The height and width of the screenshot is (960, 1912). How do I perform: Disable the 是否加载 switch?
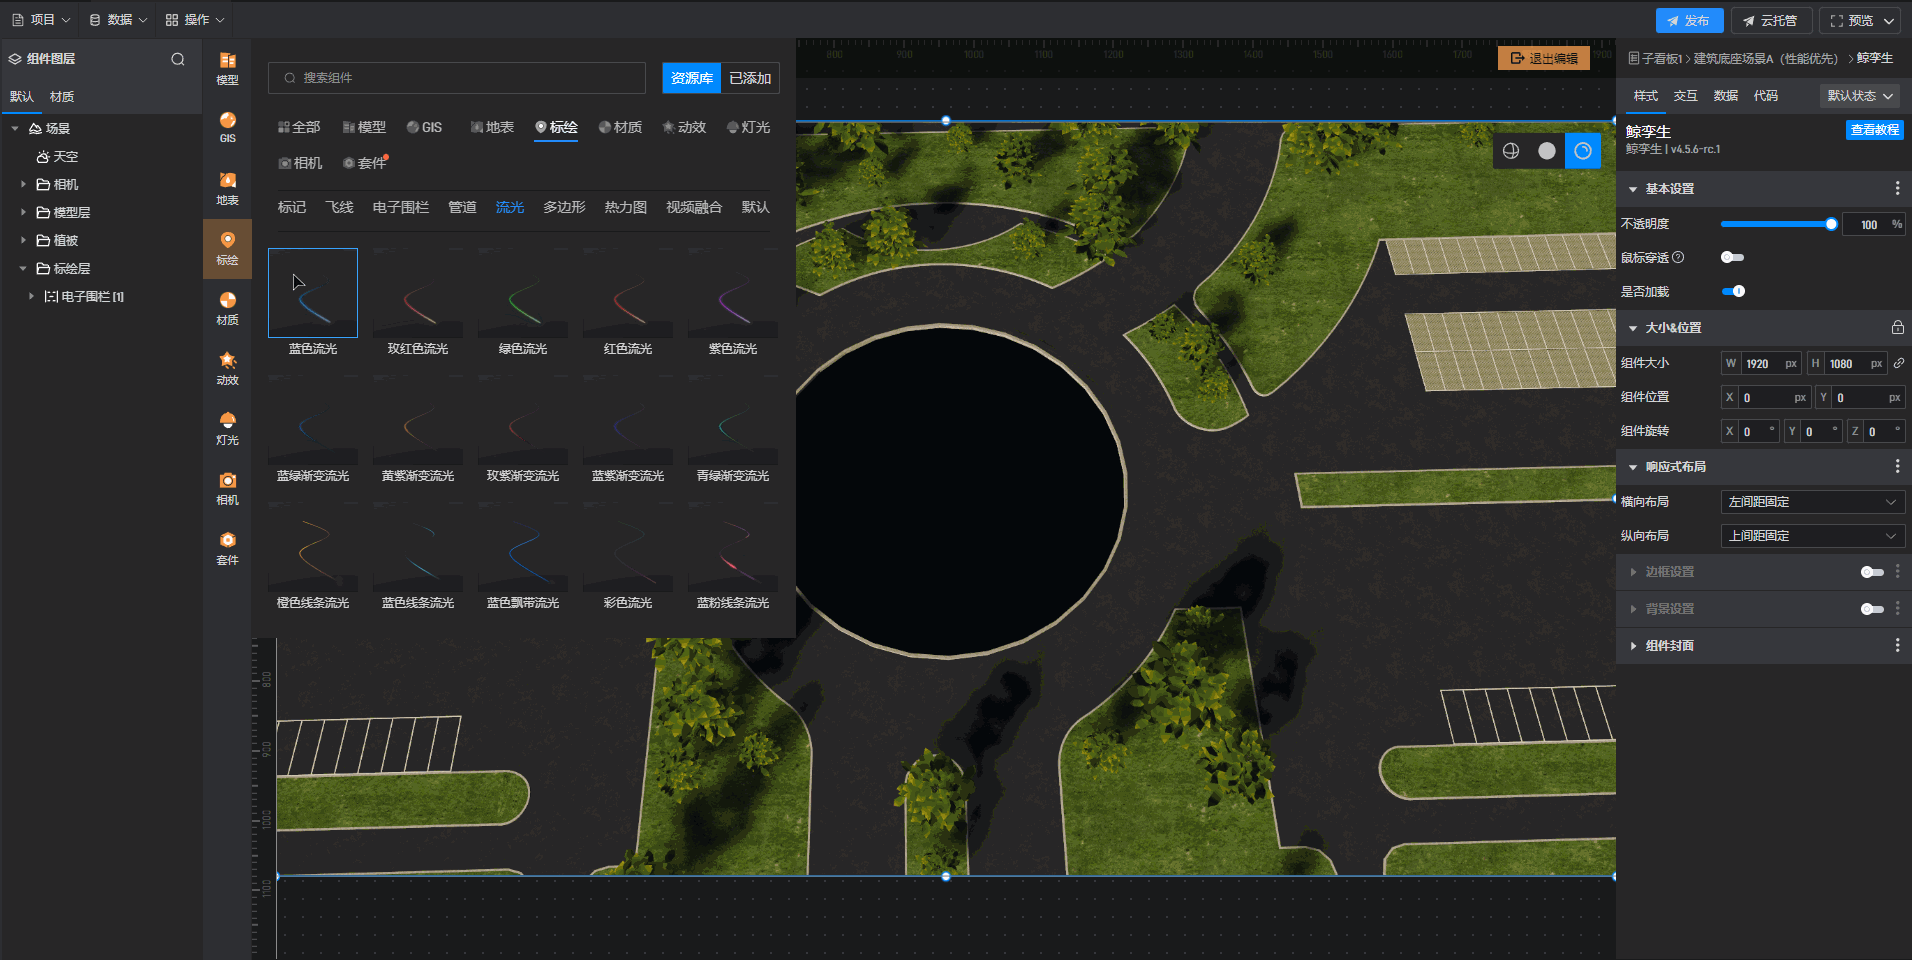click(1733, 292)
